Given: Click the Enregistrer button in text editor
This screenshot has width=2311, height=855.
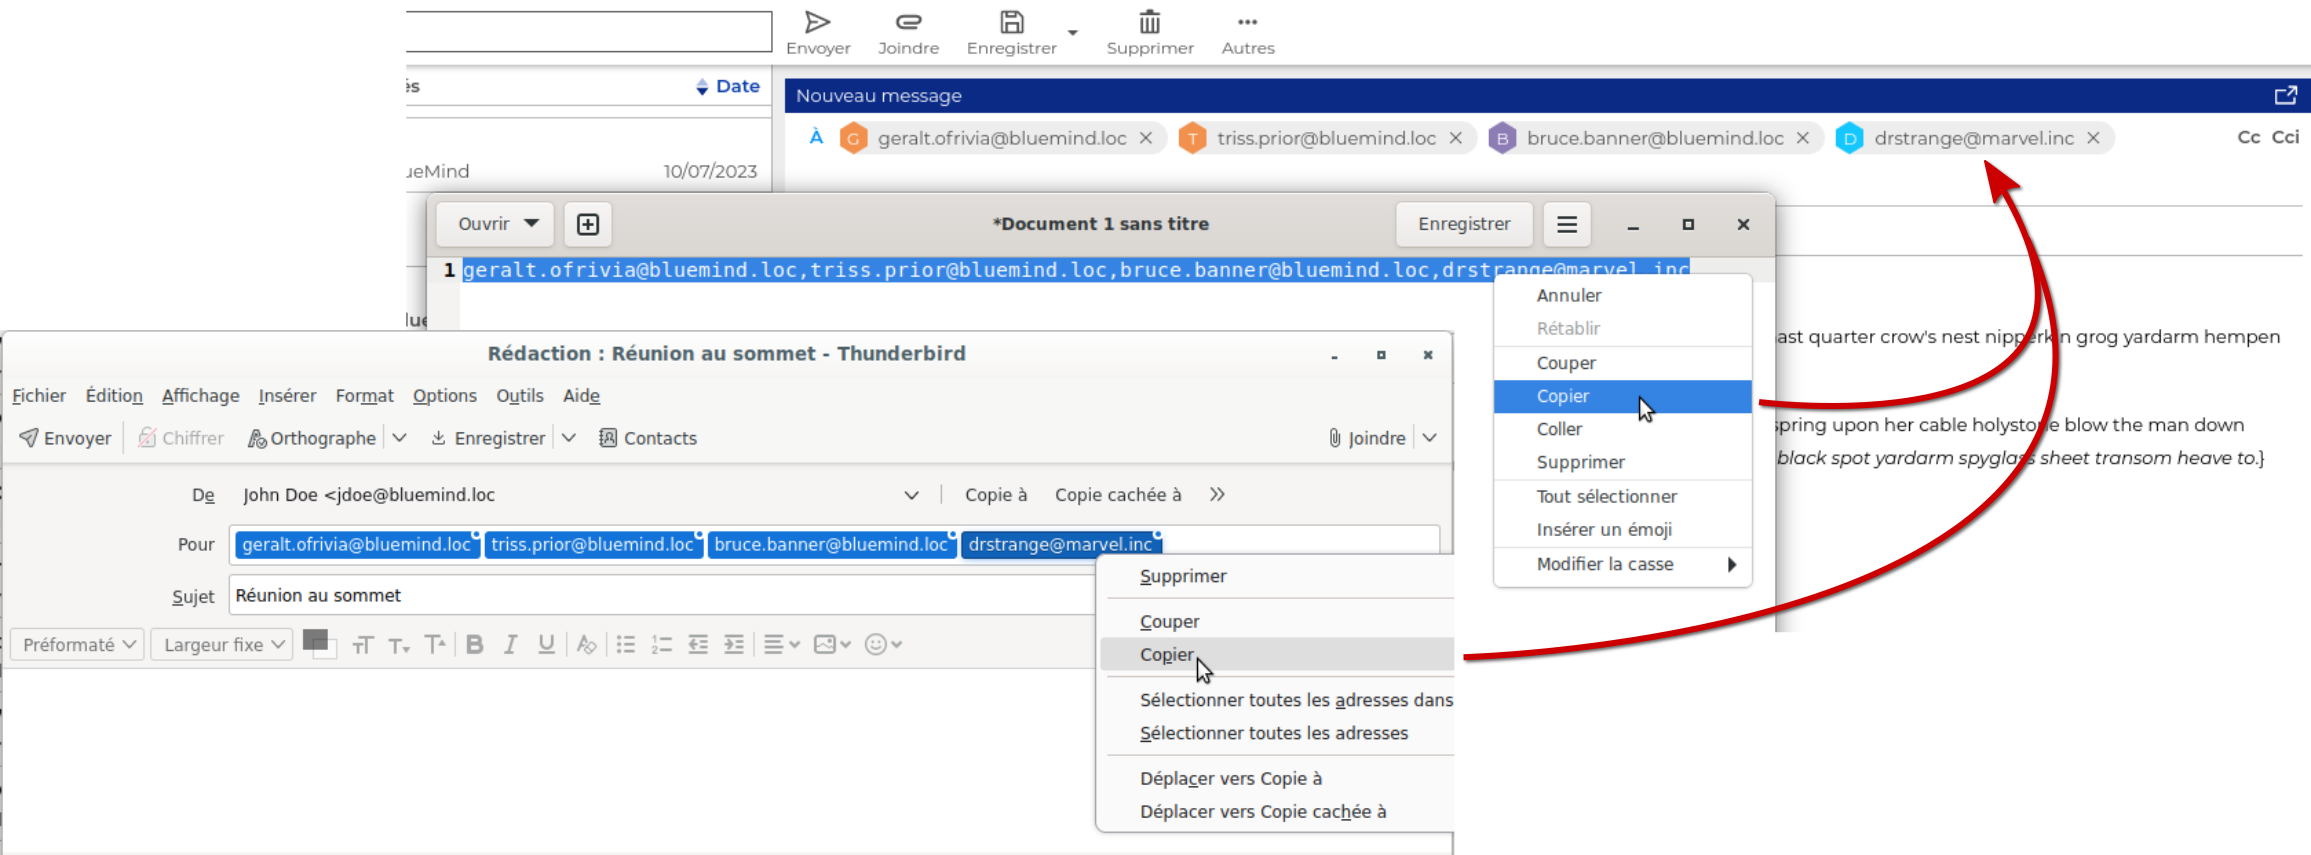Looking at the screenshot, I should tap(1463, 224).
